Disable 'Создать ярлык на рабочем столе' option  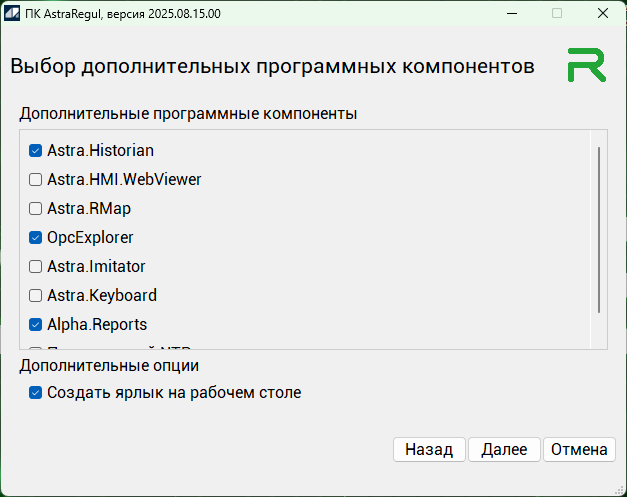tap(36, 393)
